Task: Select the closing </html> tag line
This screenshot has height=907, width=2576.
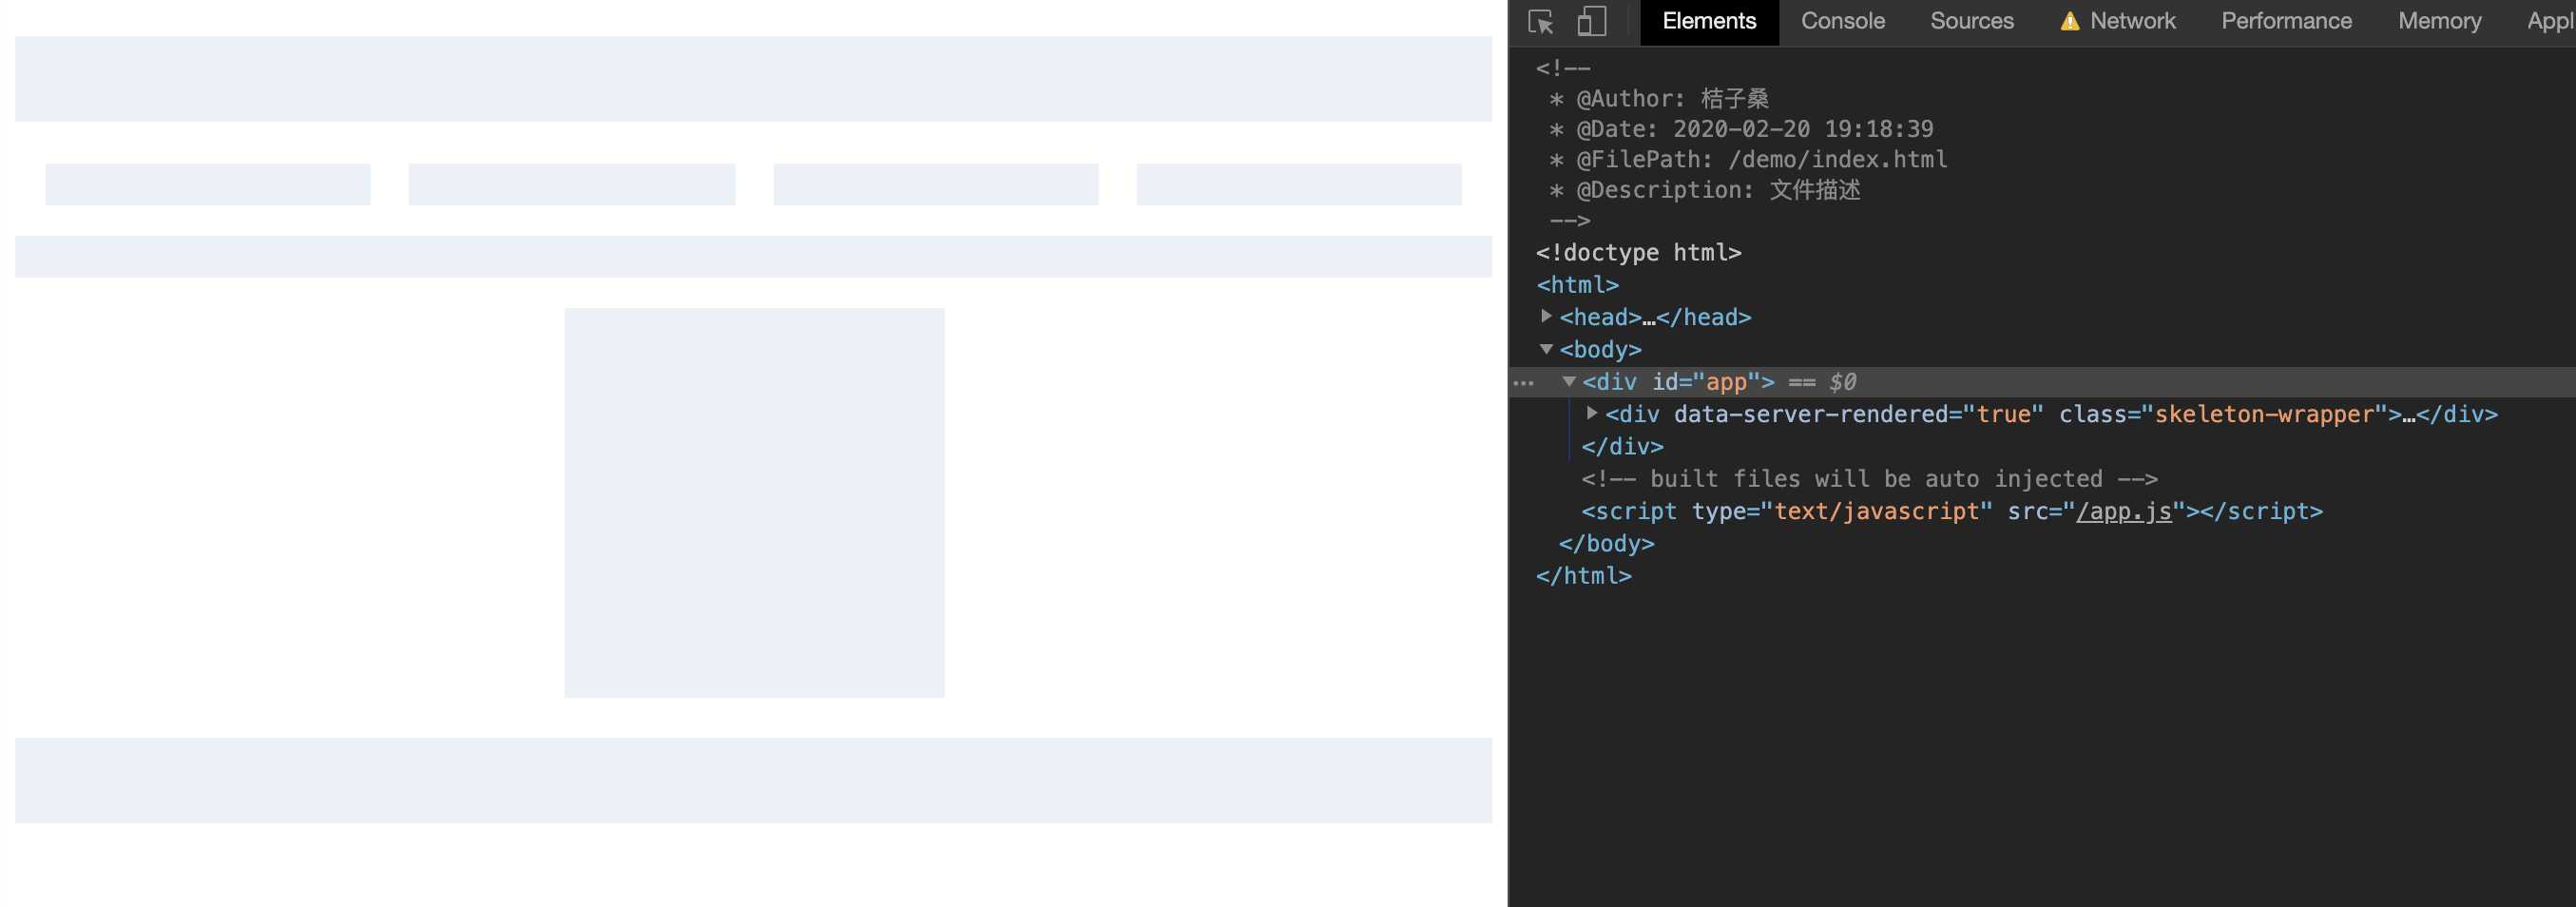Action: (1583, 576)
